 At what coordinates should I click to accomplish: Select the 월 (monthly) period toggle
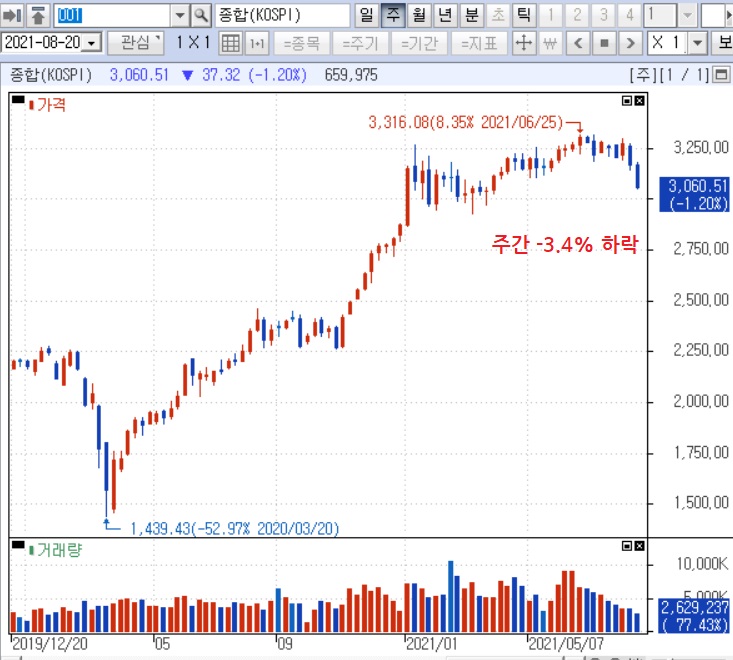[419, 15]
